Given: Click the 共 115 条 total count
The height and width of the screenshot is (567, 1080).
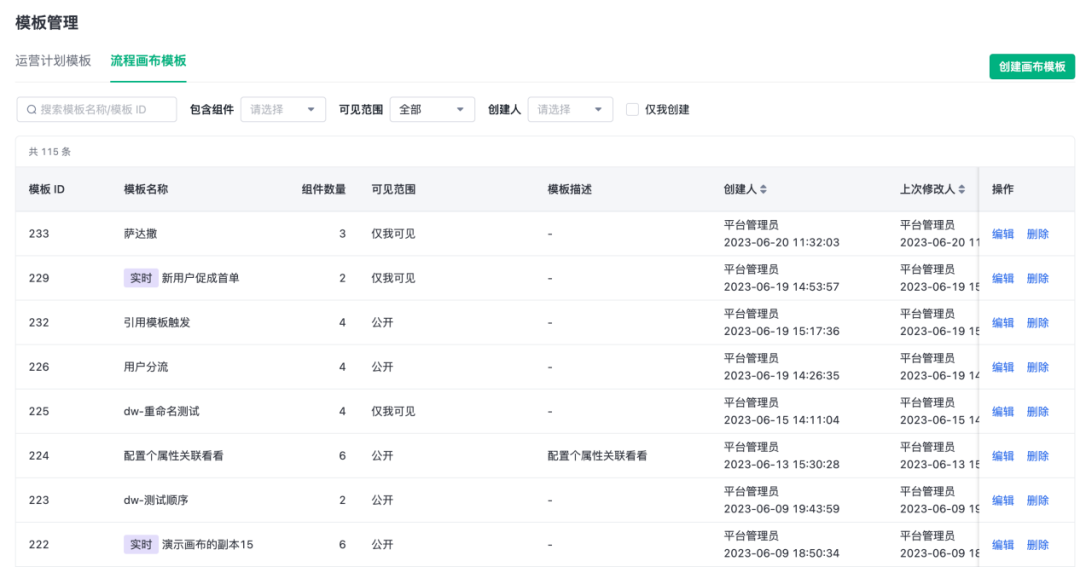Looking at the screenshot, I should (x=50, y=152).
